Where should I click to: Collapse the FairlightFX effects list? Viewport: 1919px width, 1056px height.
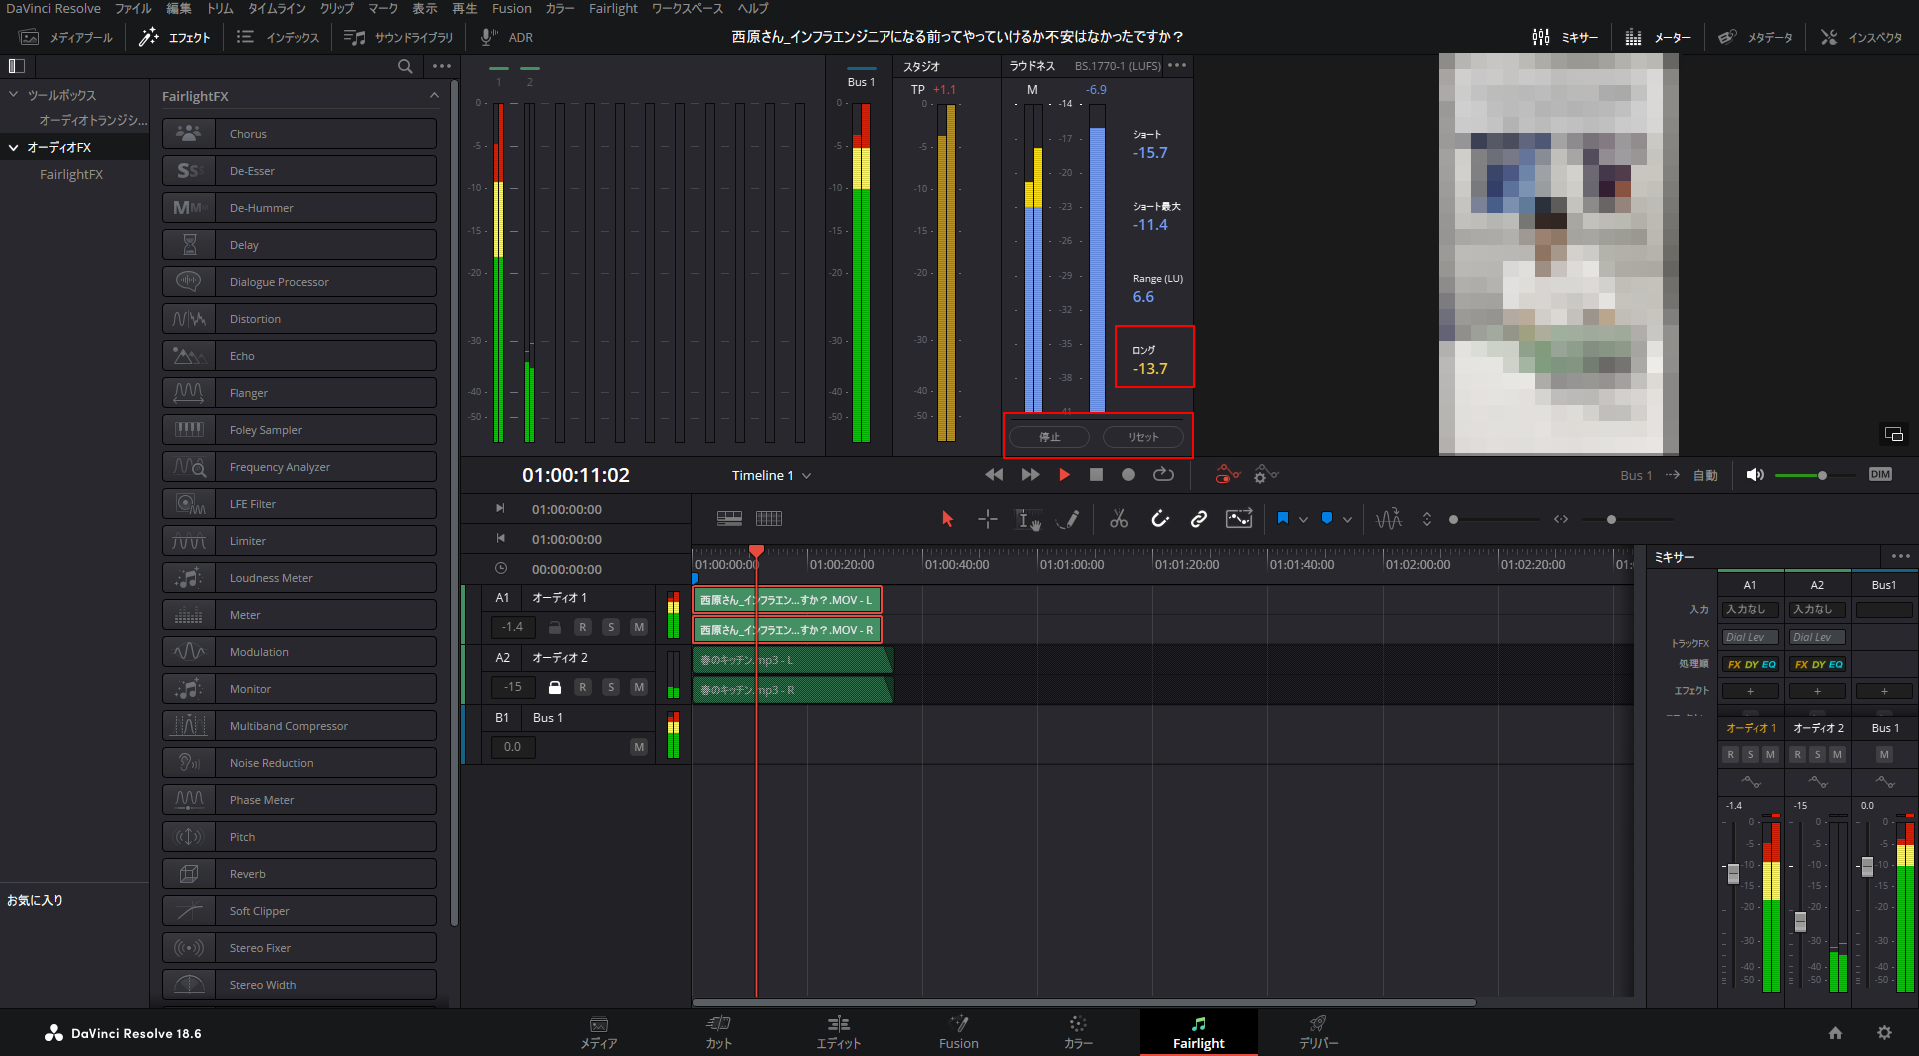[x=434, y=96]
